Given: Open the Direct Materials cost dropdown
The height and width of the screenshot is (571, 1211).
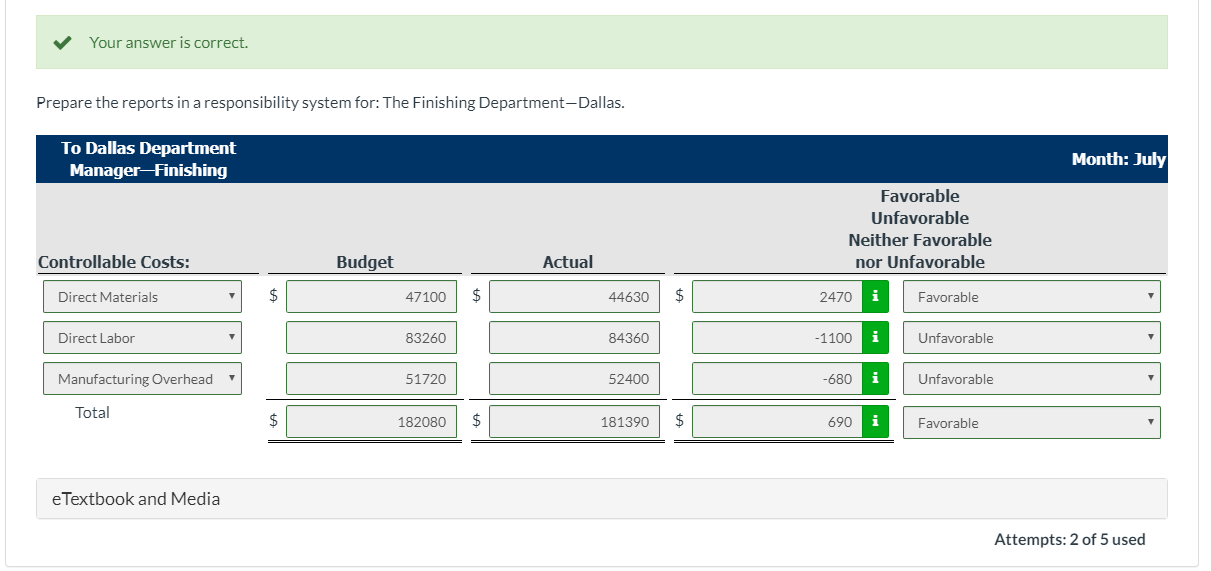Looking at the screenshot, I should click(142, 297).
